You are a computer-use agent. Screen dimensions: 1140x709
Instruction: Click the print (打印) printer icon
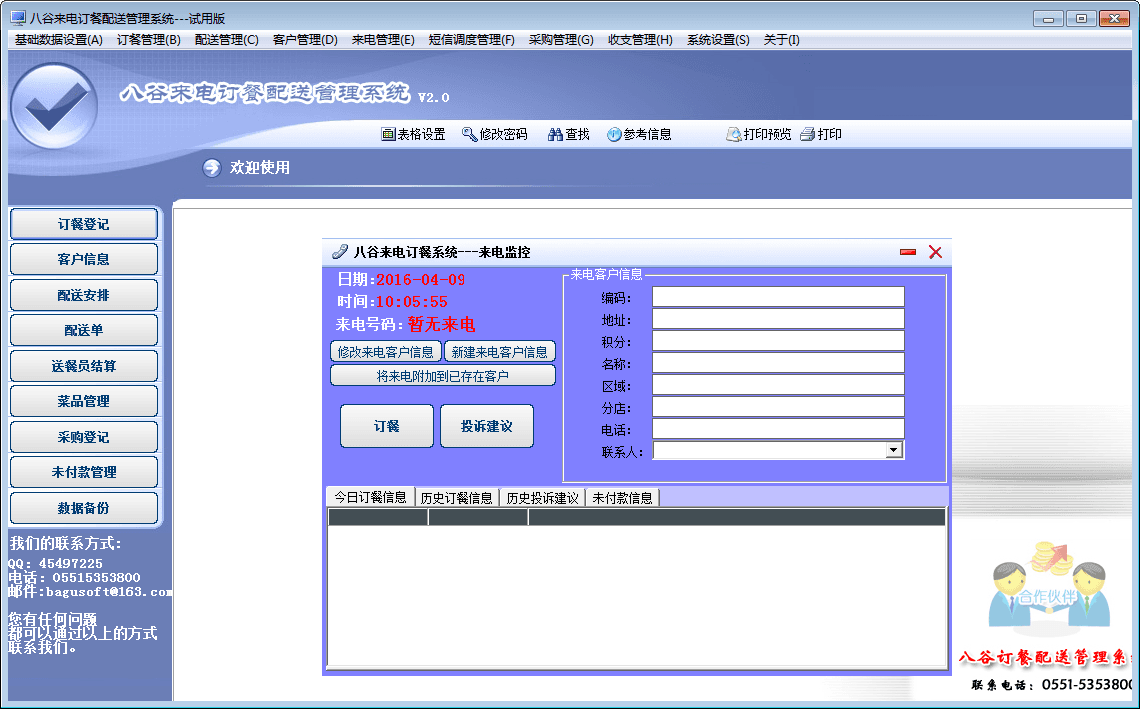click(808, 134)
